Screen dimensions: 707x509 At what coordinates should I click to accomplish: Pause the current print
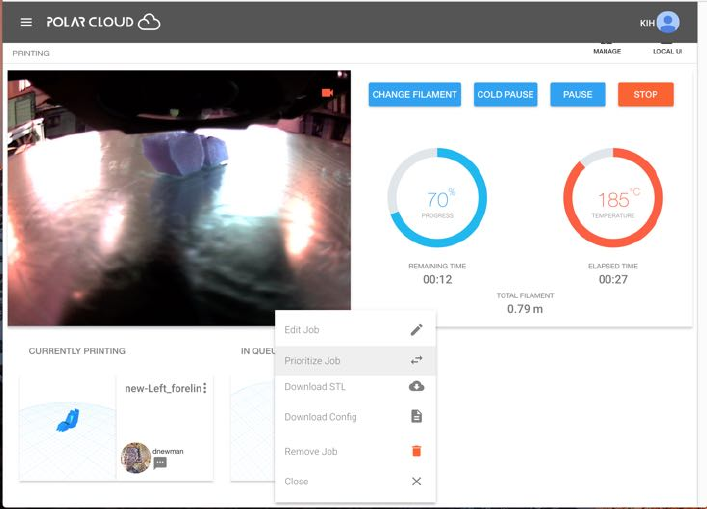point(578,94)
